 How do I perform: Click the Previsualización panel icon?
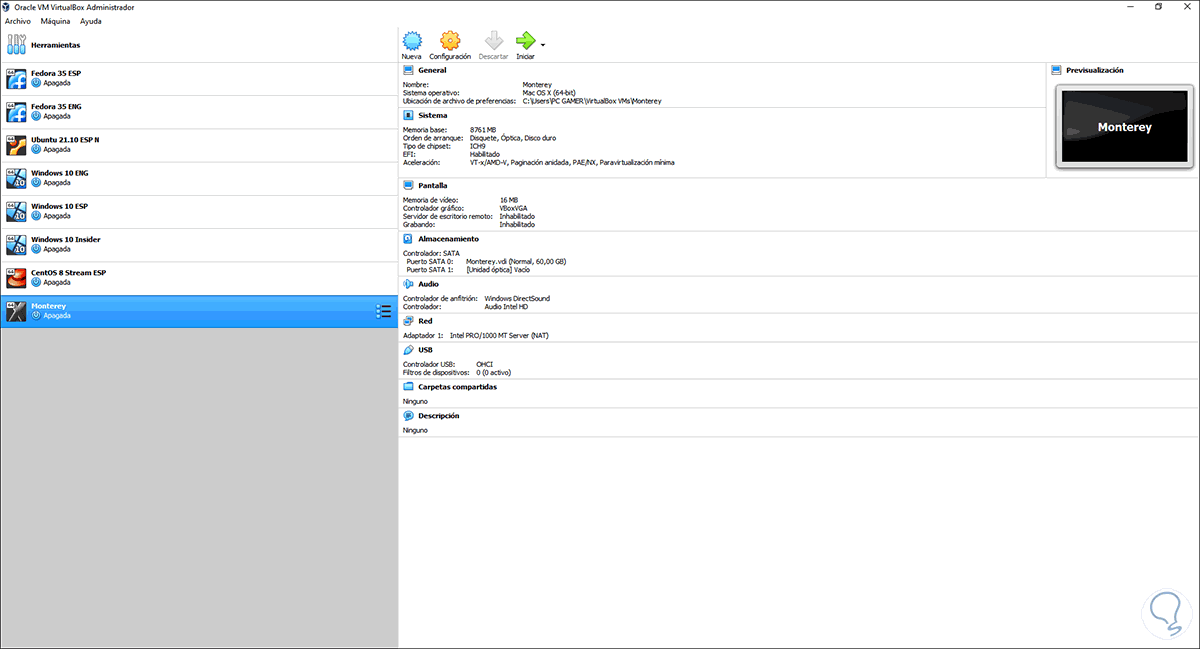click(1056, 71)
